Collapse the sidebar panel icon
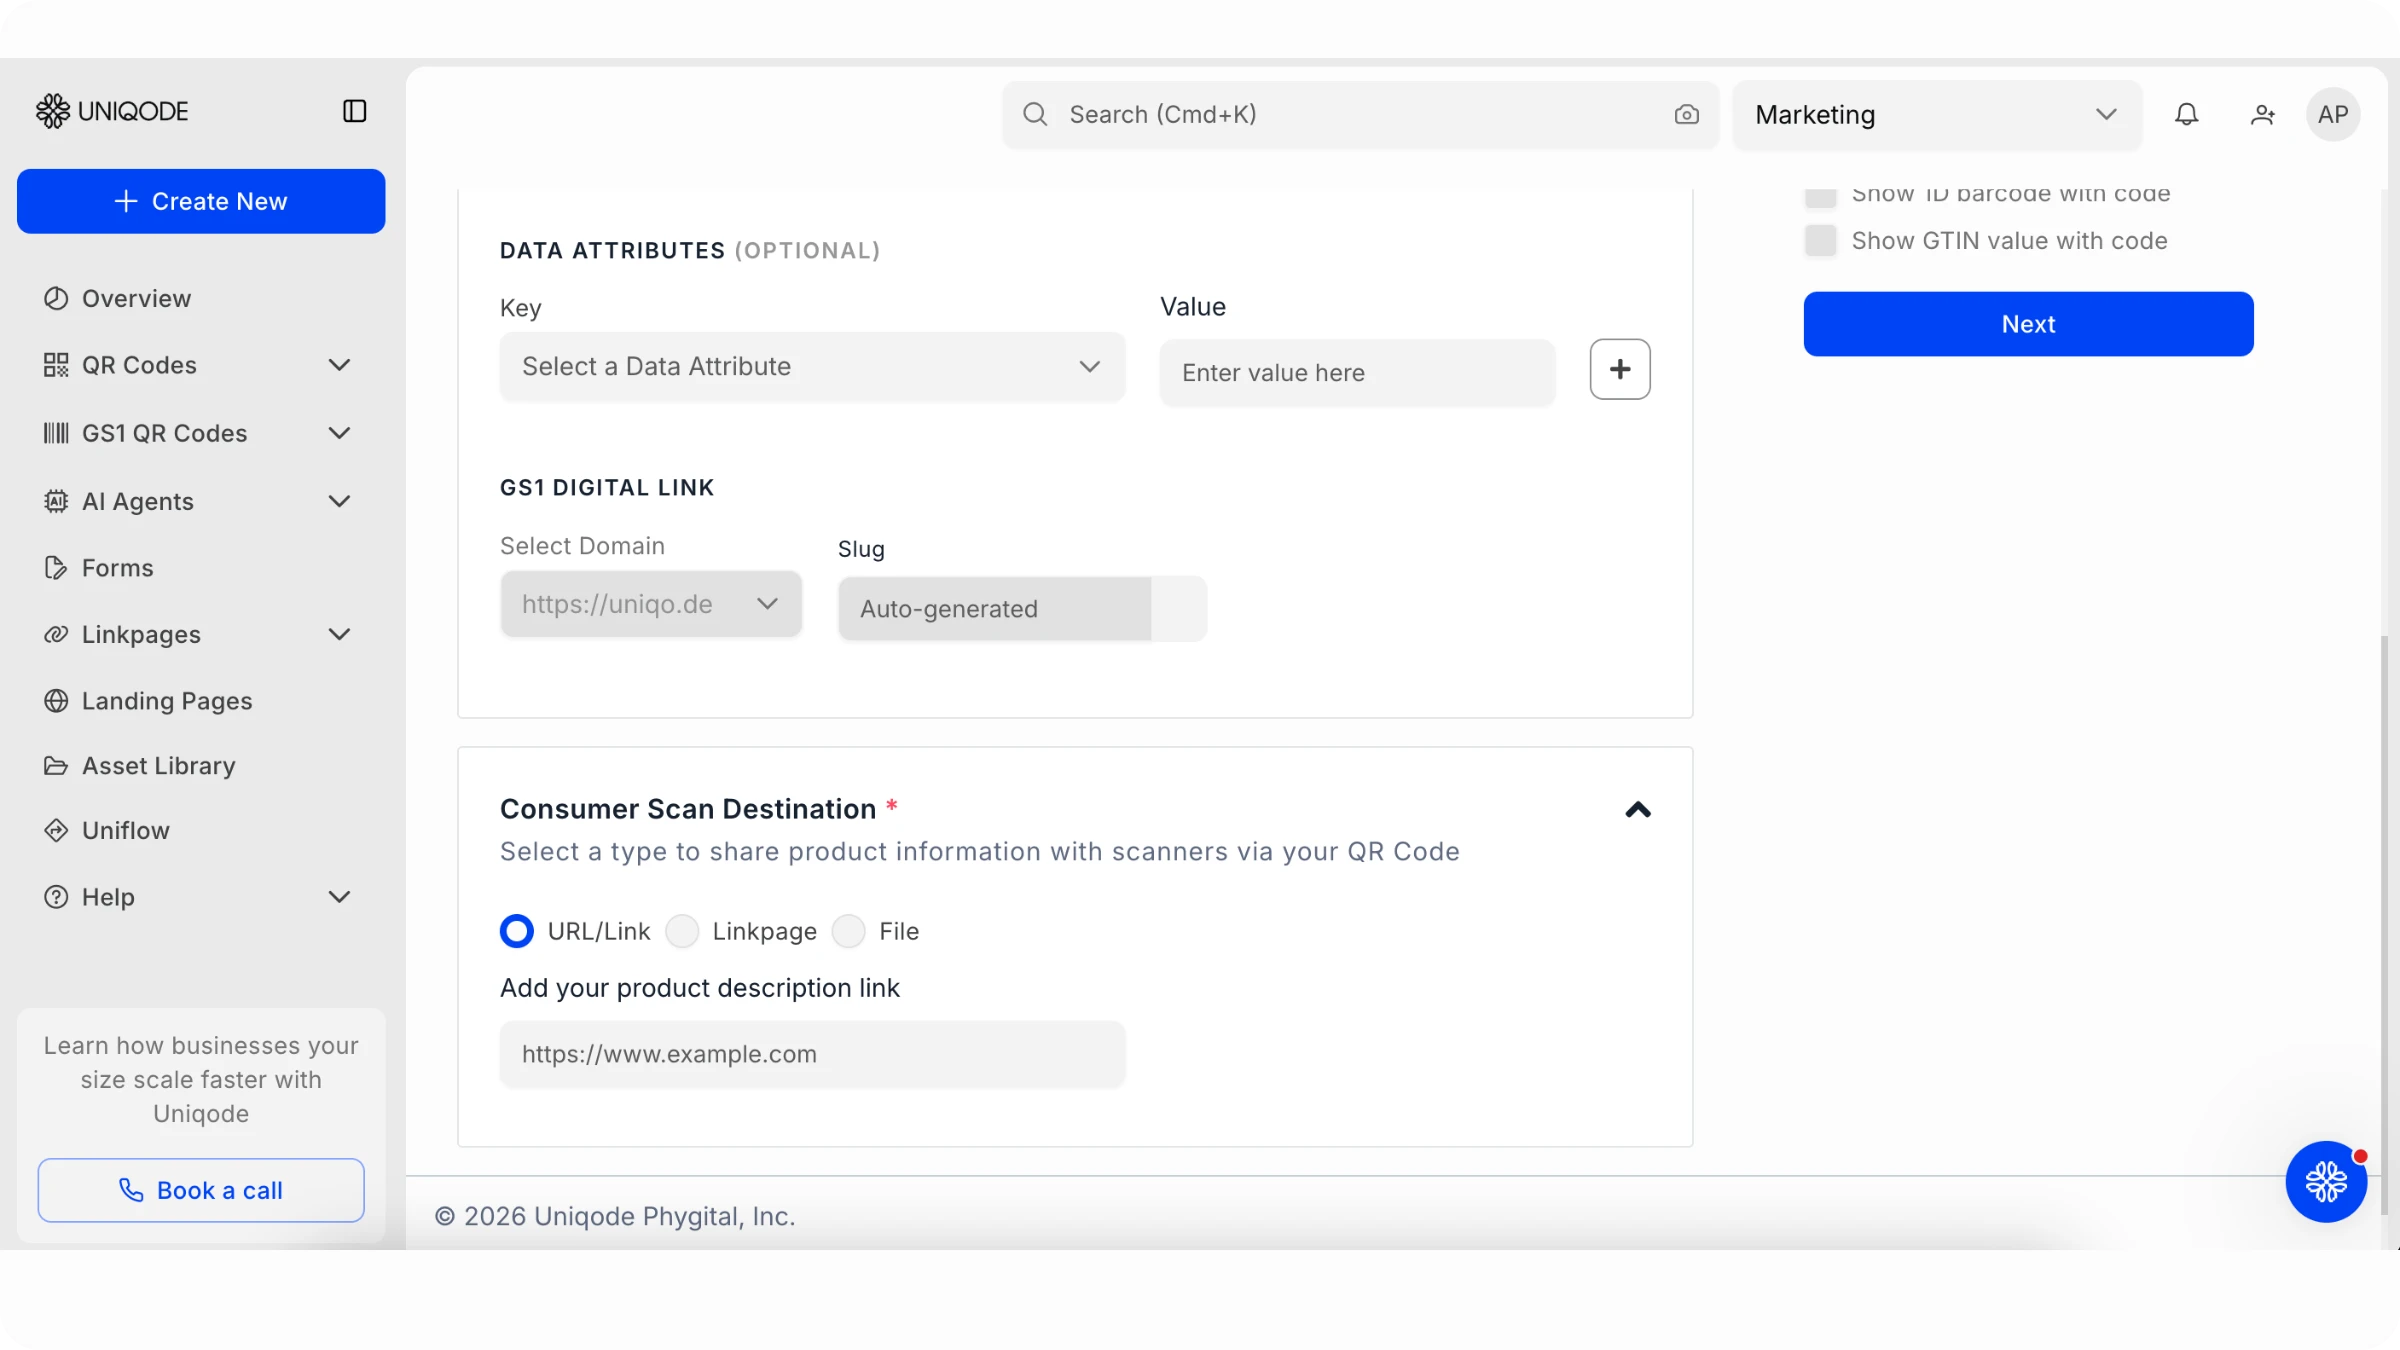 (x=354, y=111)
